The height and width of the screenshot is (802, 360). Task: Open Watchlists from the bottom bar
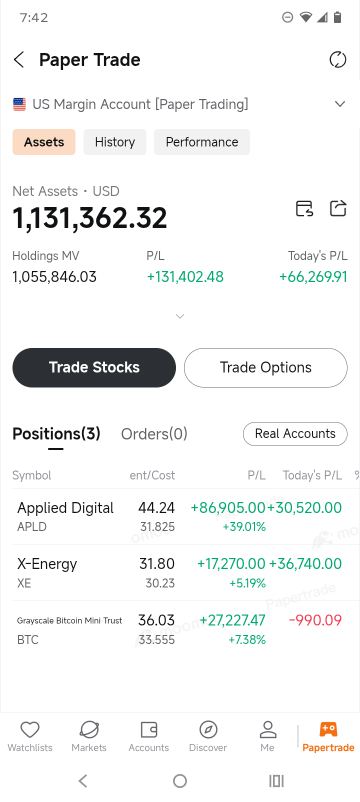(30, 737)
